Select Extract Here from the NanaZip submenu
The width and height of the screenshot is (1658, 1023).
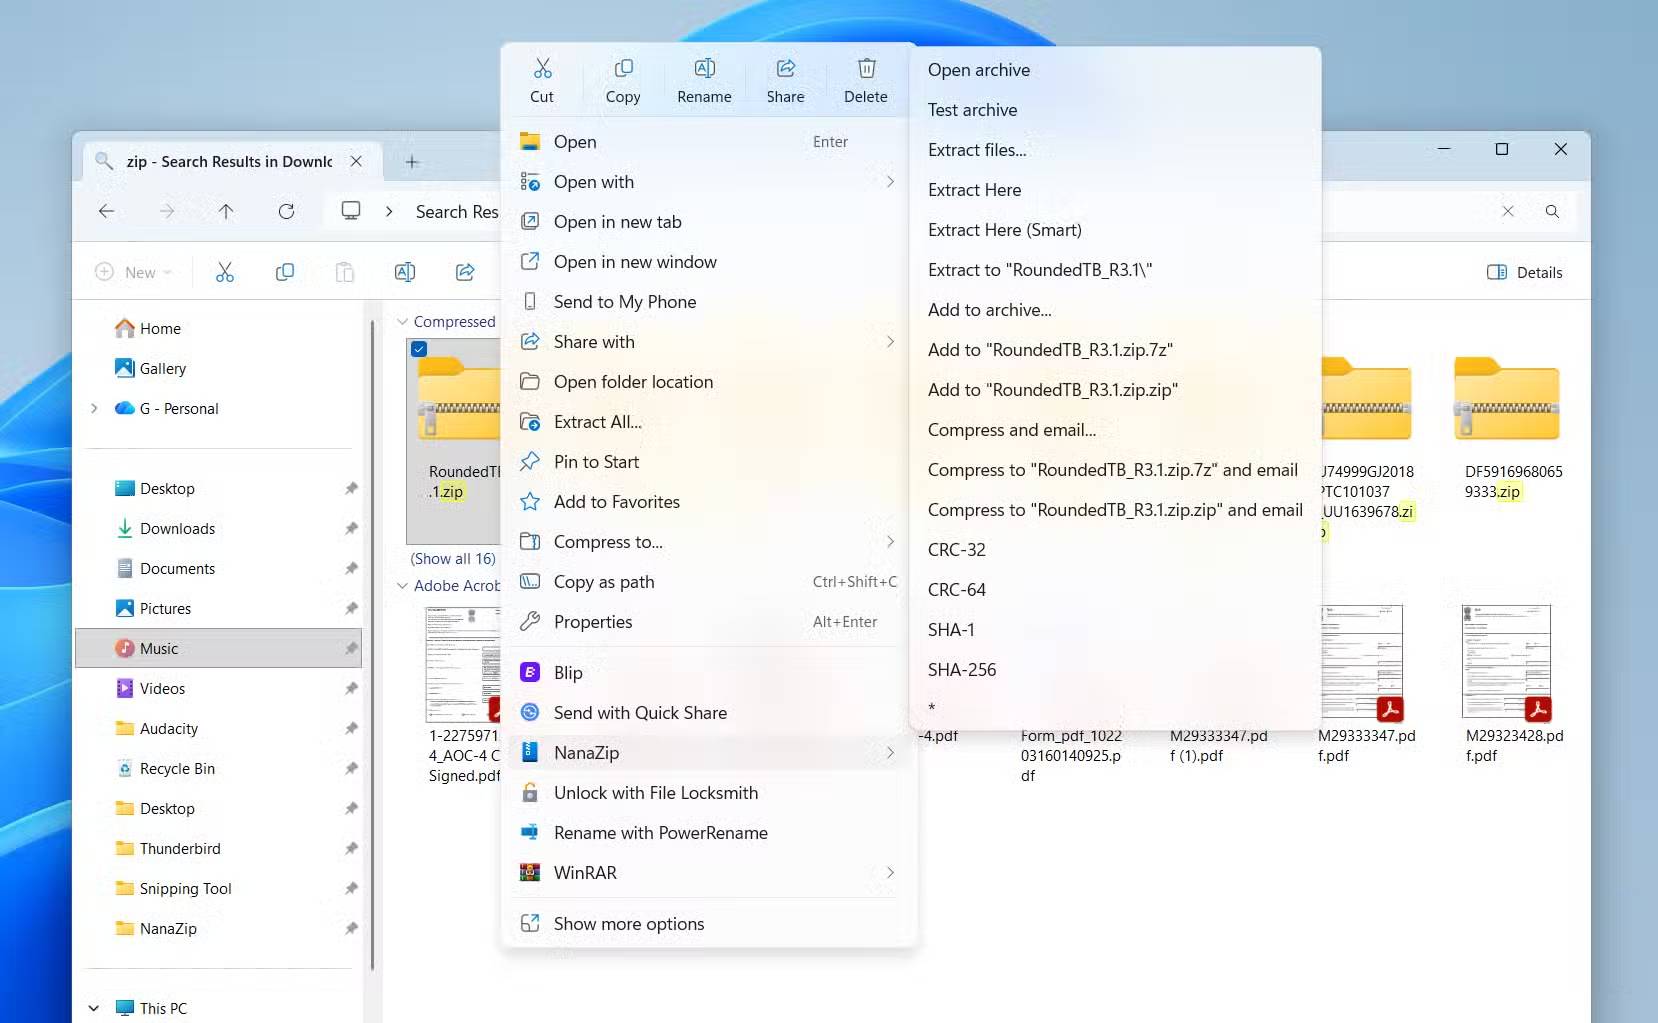pyautogui.click(x=974, y=189)
